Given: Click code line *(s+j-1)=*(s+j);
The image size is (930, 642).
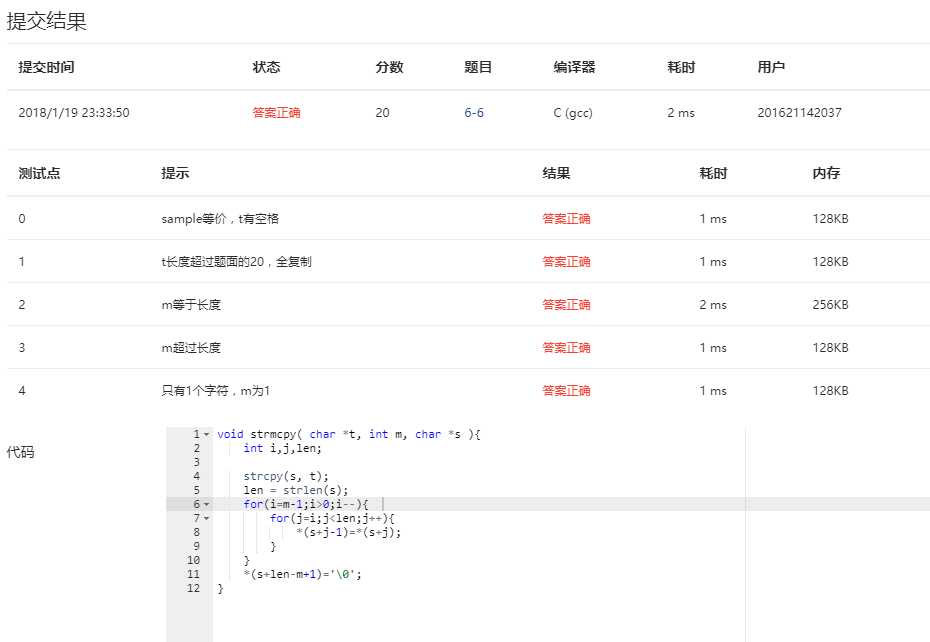Looking at the screenshot, I should (x=348, y=533).
